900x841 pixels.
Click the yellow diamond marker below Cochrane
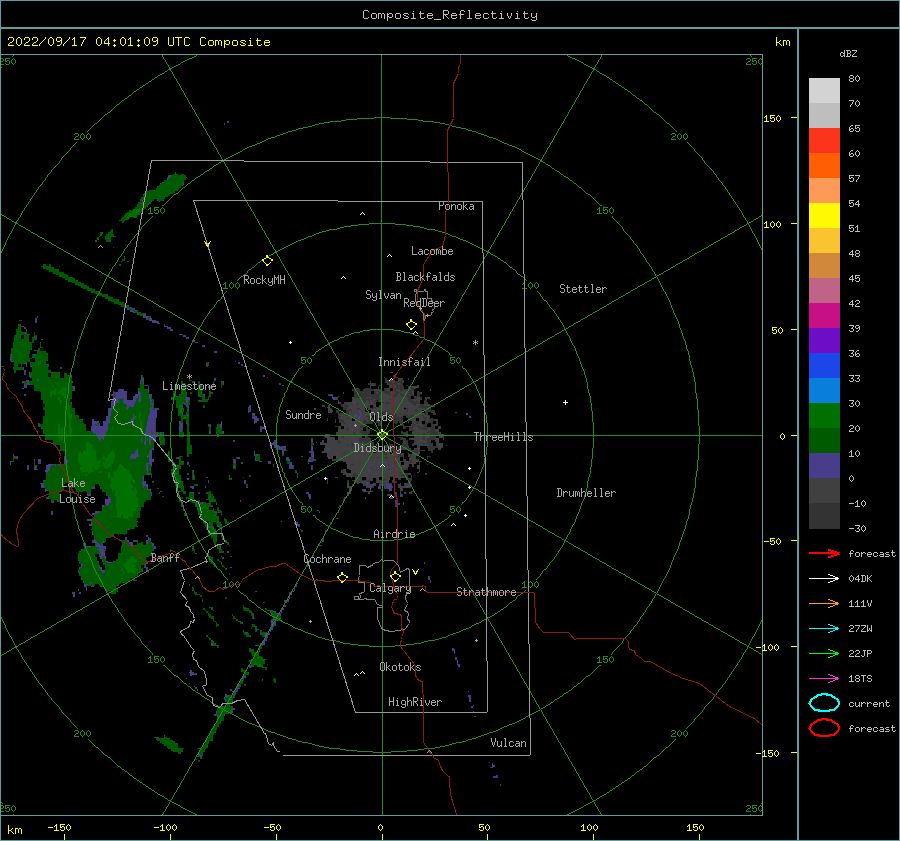pos(342,577)
